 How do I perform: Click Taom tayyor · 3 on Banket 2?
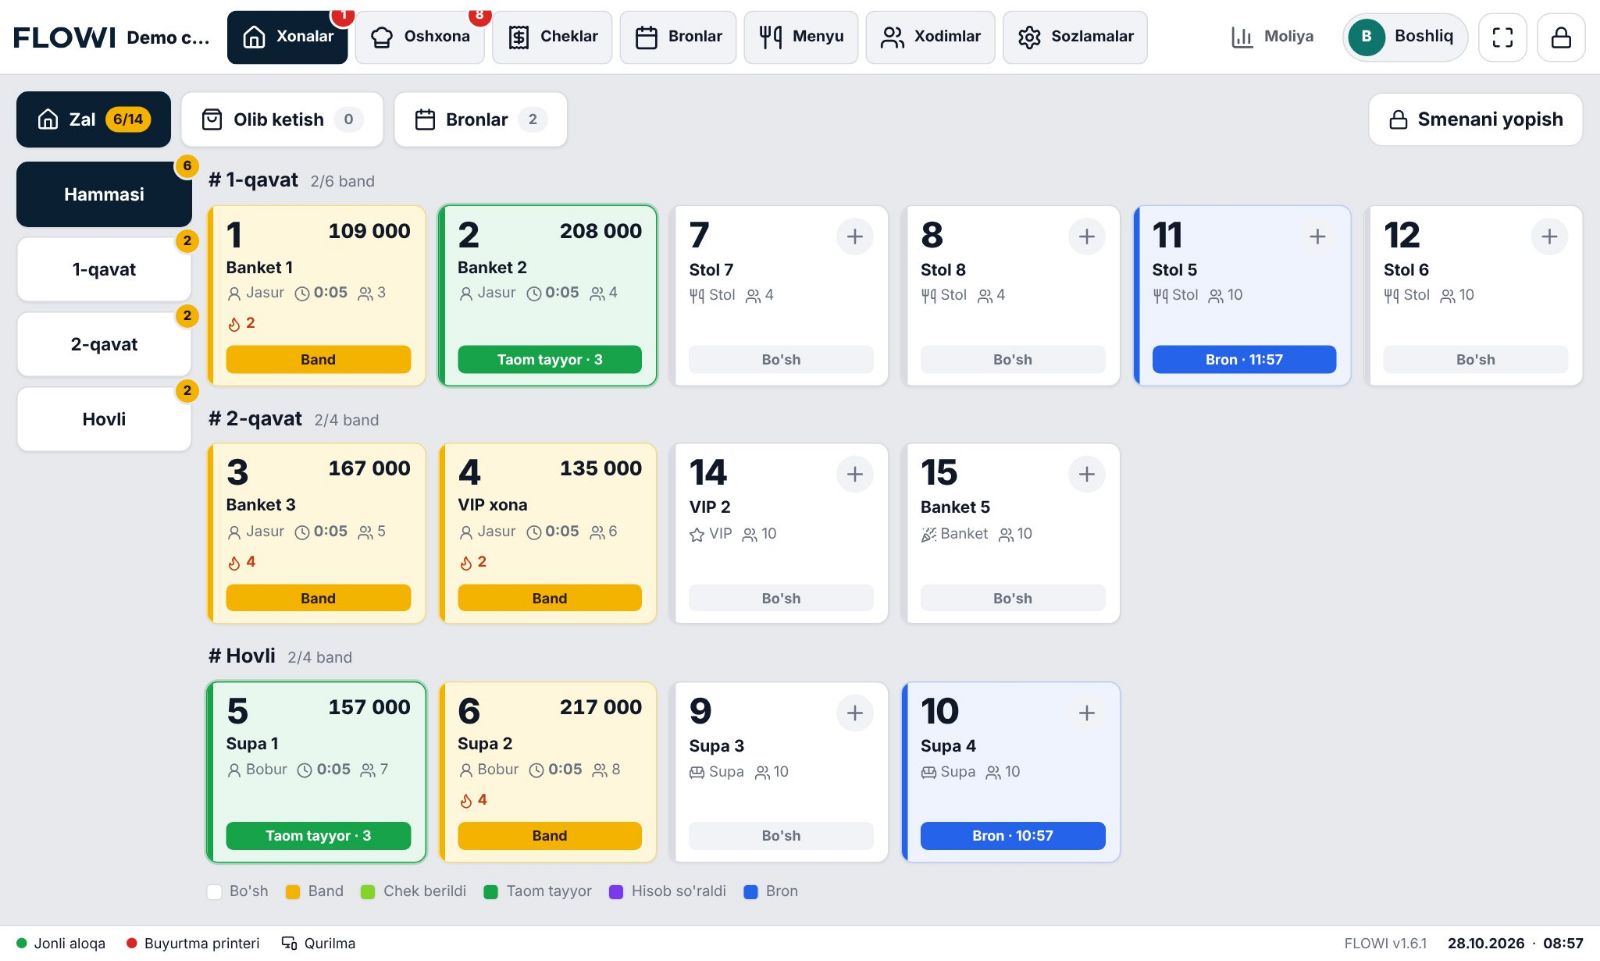[x=550, y=360]
